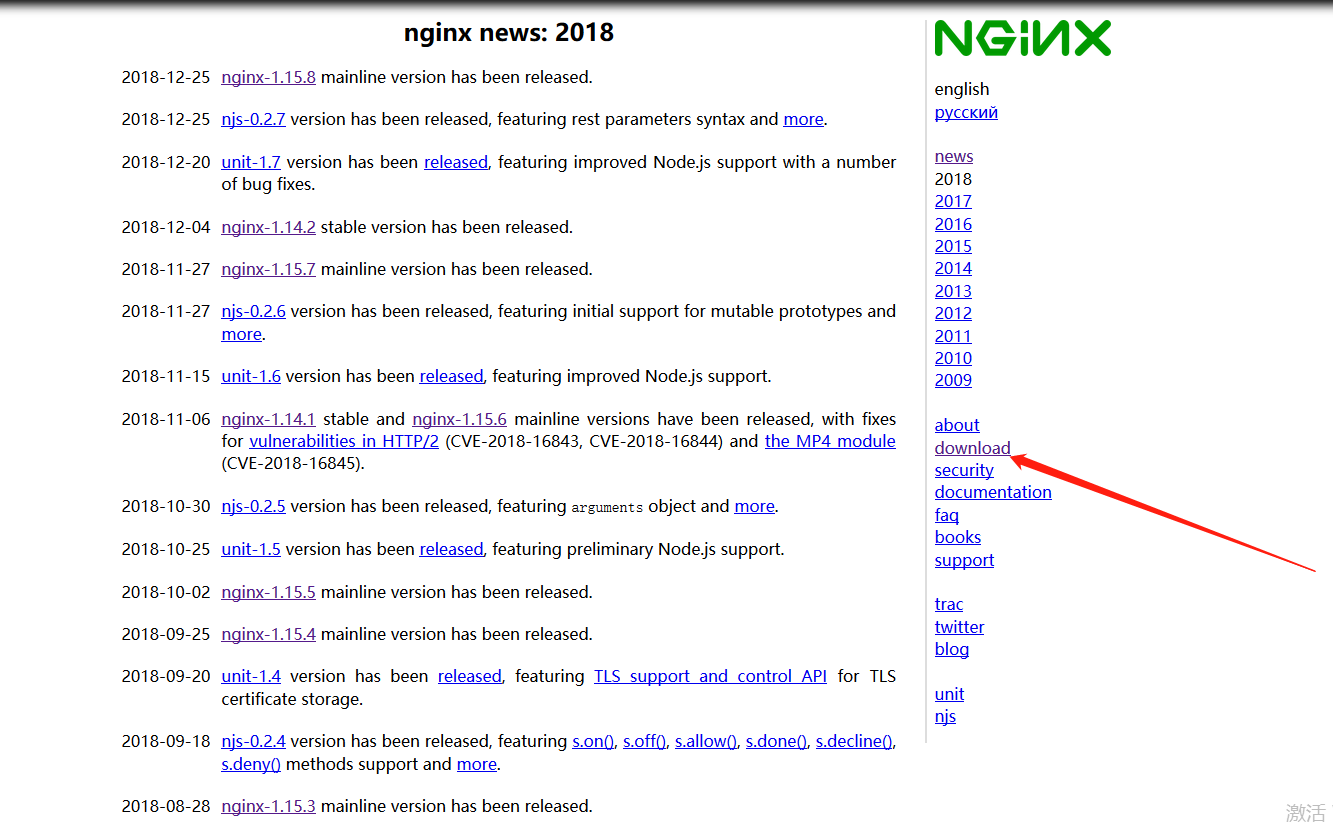Open the 2017 news archive
The height and width of the screenshot is (822, 1333).
(952, 201)
